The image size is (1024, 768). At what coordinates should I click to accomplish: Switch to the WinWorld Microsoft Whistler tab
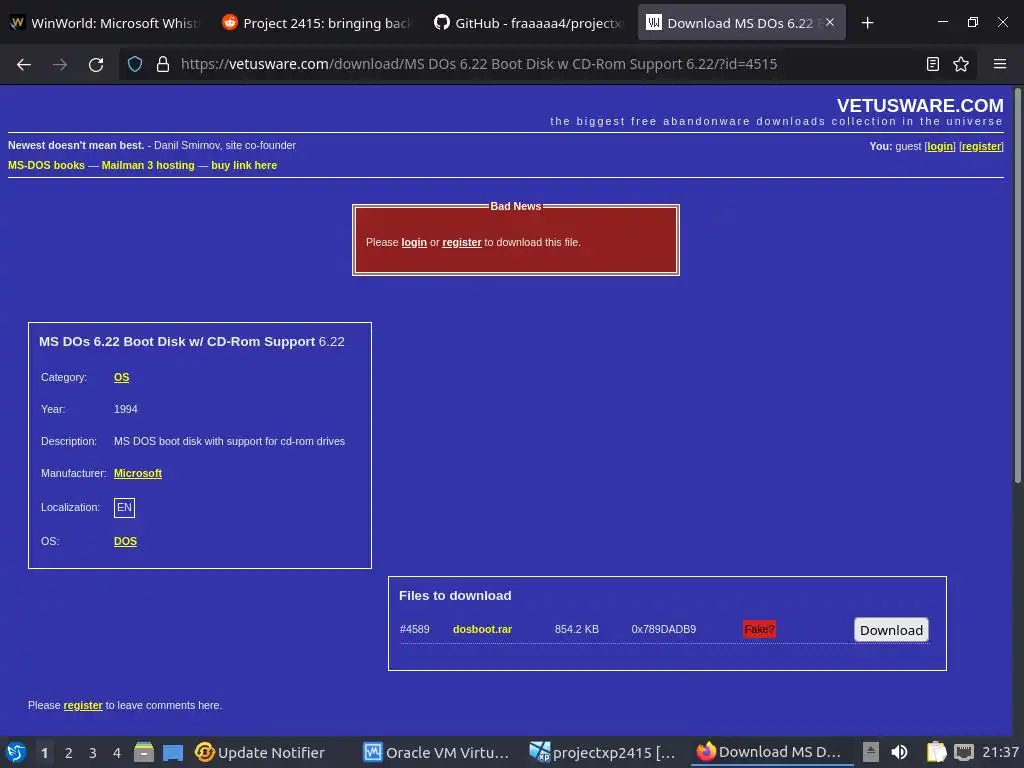[104, 23]
